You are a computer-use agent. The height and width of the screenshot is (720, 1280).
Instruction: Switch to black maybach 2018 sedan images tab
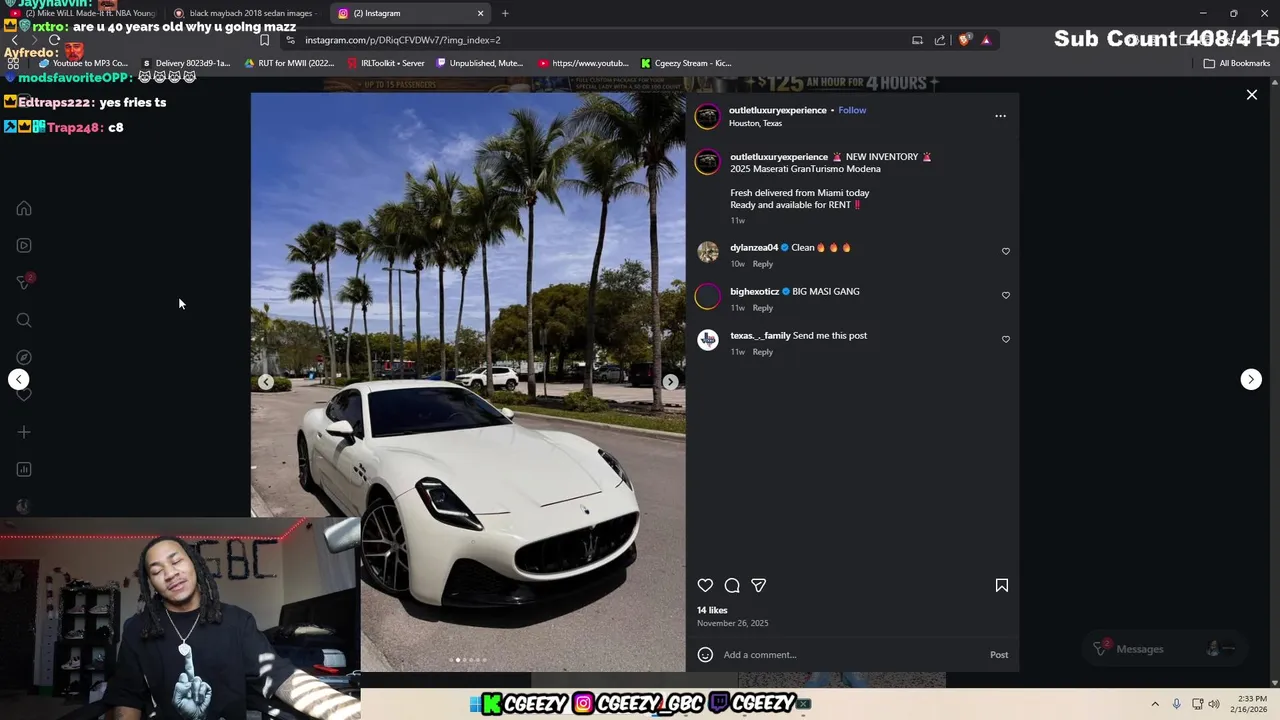point(250,13)
